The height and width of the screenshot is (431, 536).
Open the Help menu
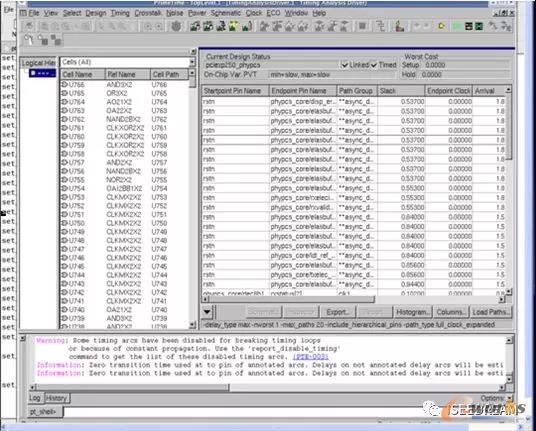pyautogui.click(x=319, y=13)
